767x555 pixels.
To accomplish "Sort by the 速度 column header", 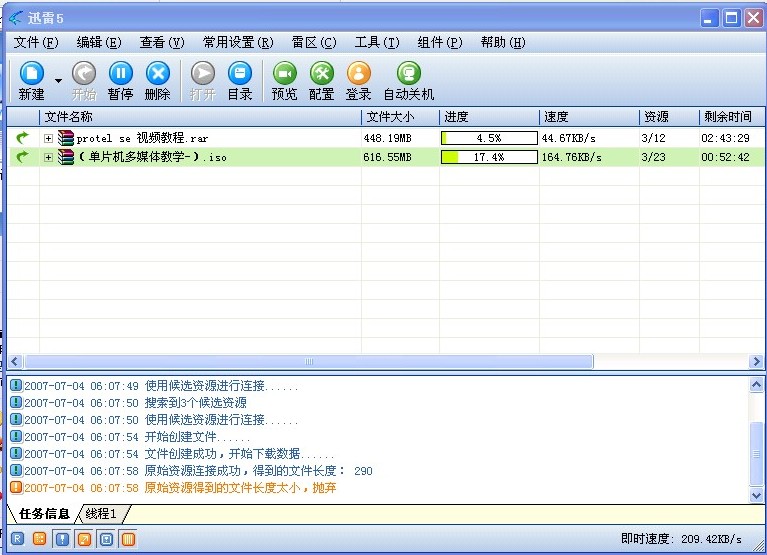I will (x=589, y=117).
